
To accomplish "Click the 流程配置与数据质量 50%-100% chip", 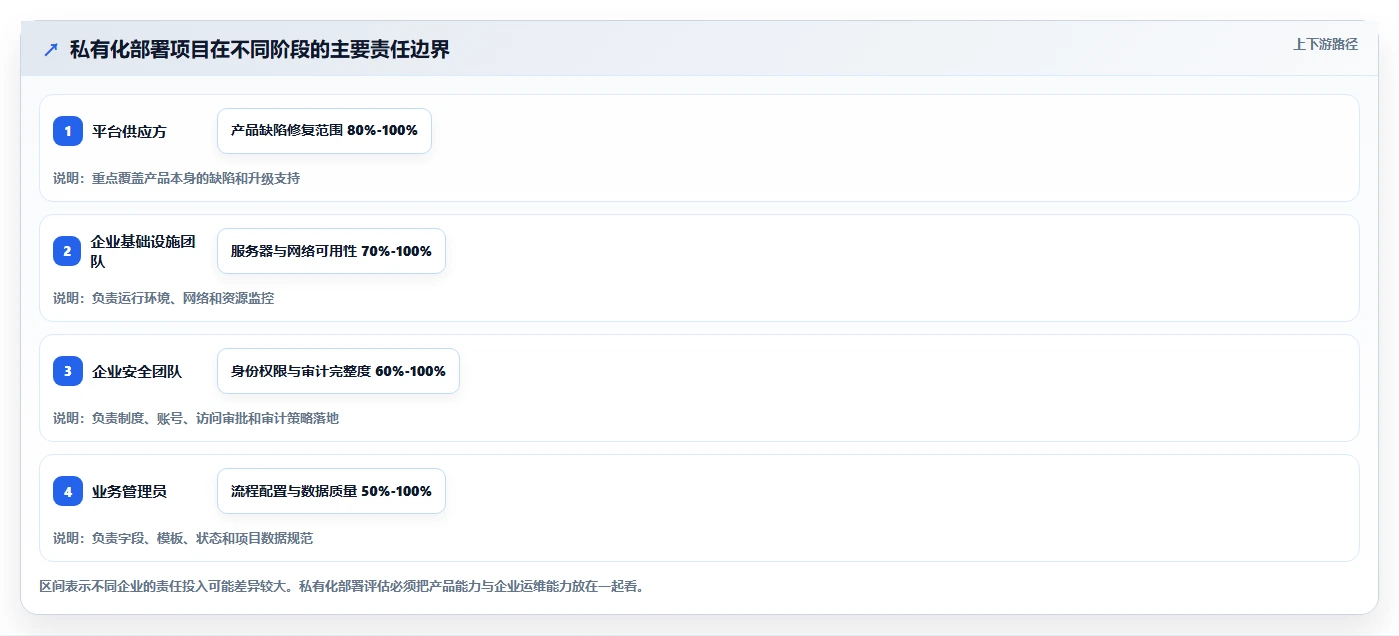I will [x=331, y=491].
